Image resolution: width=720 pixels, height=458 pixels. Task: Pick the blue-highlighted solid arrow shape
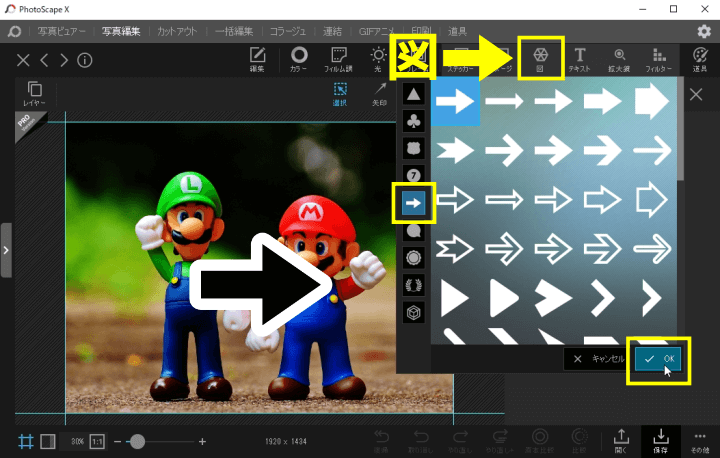coord(455,101)
